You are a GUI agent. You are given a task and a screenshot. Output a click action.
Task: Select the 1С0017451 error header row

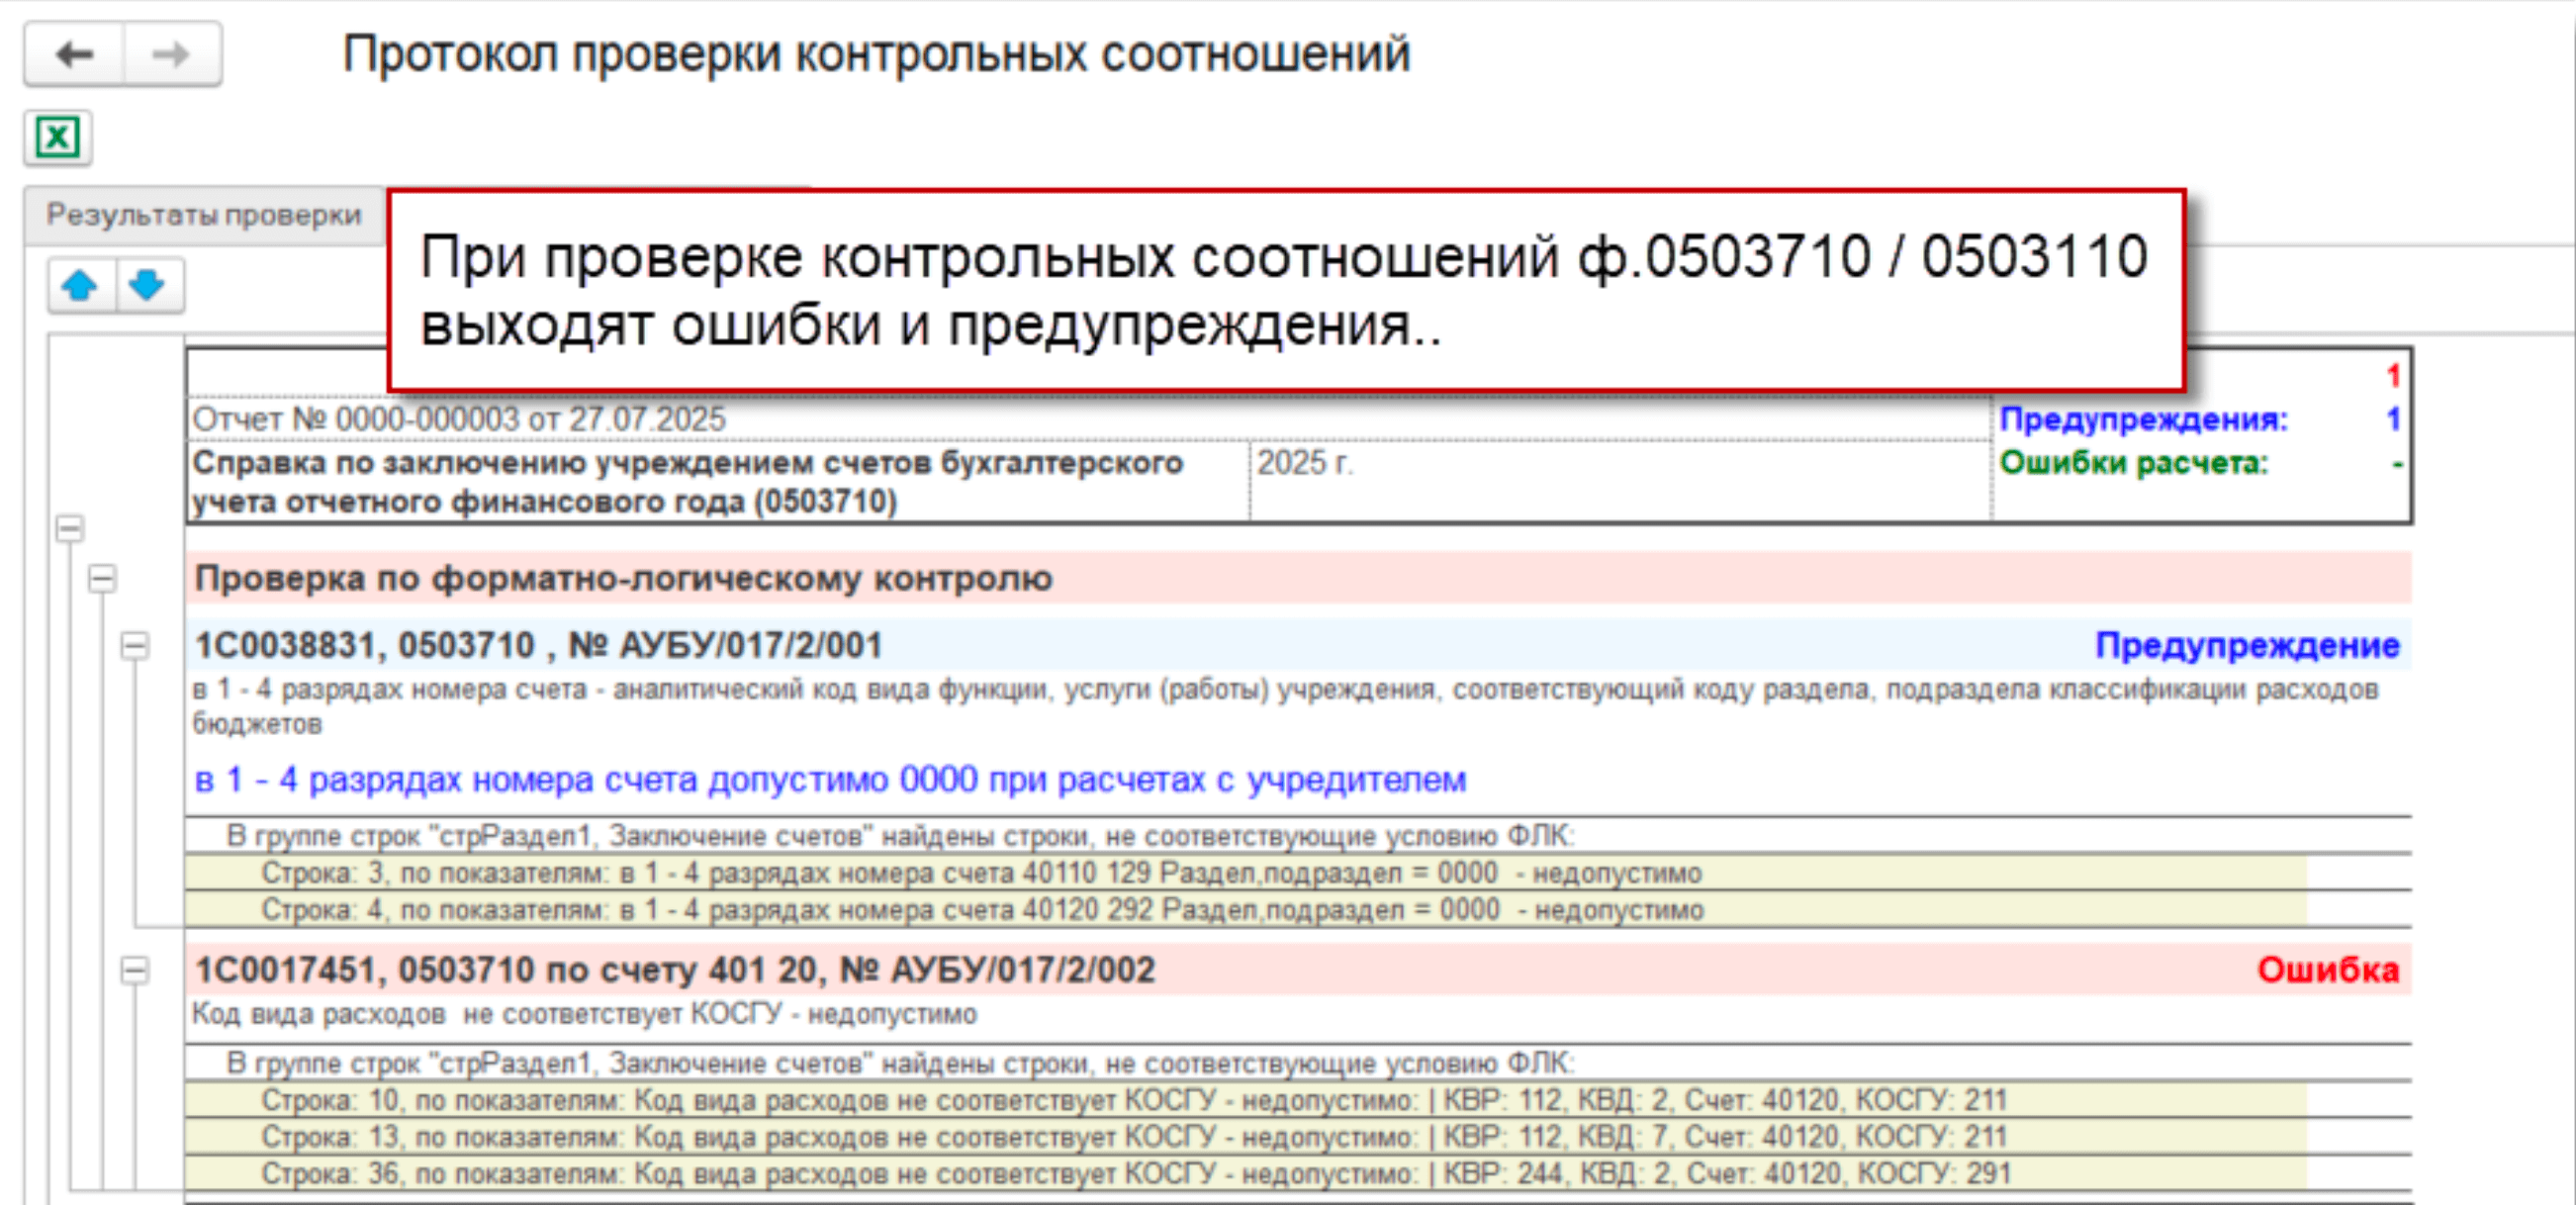(x=674, y=970)
